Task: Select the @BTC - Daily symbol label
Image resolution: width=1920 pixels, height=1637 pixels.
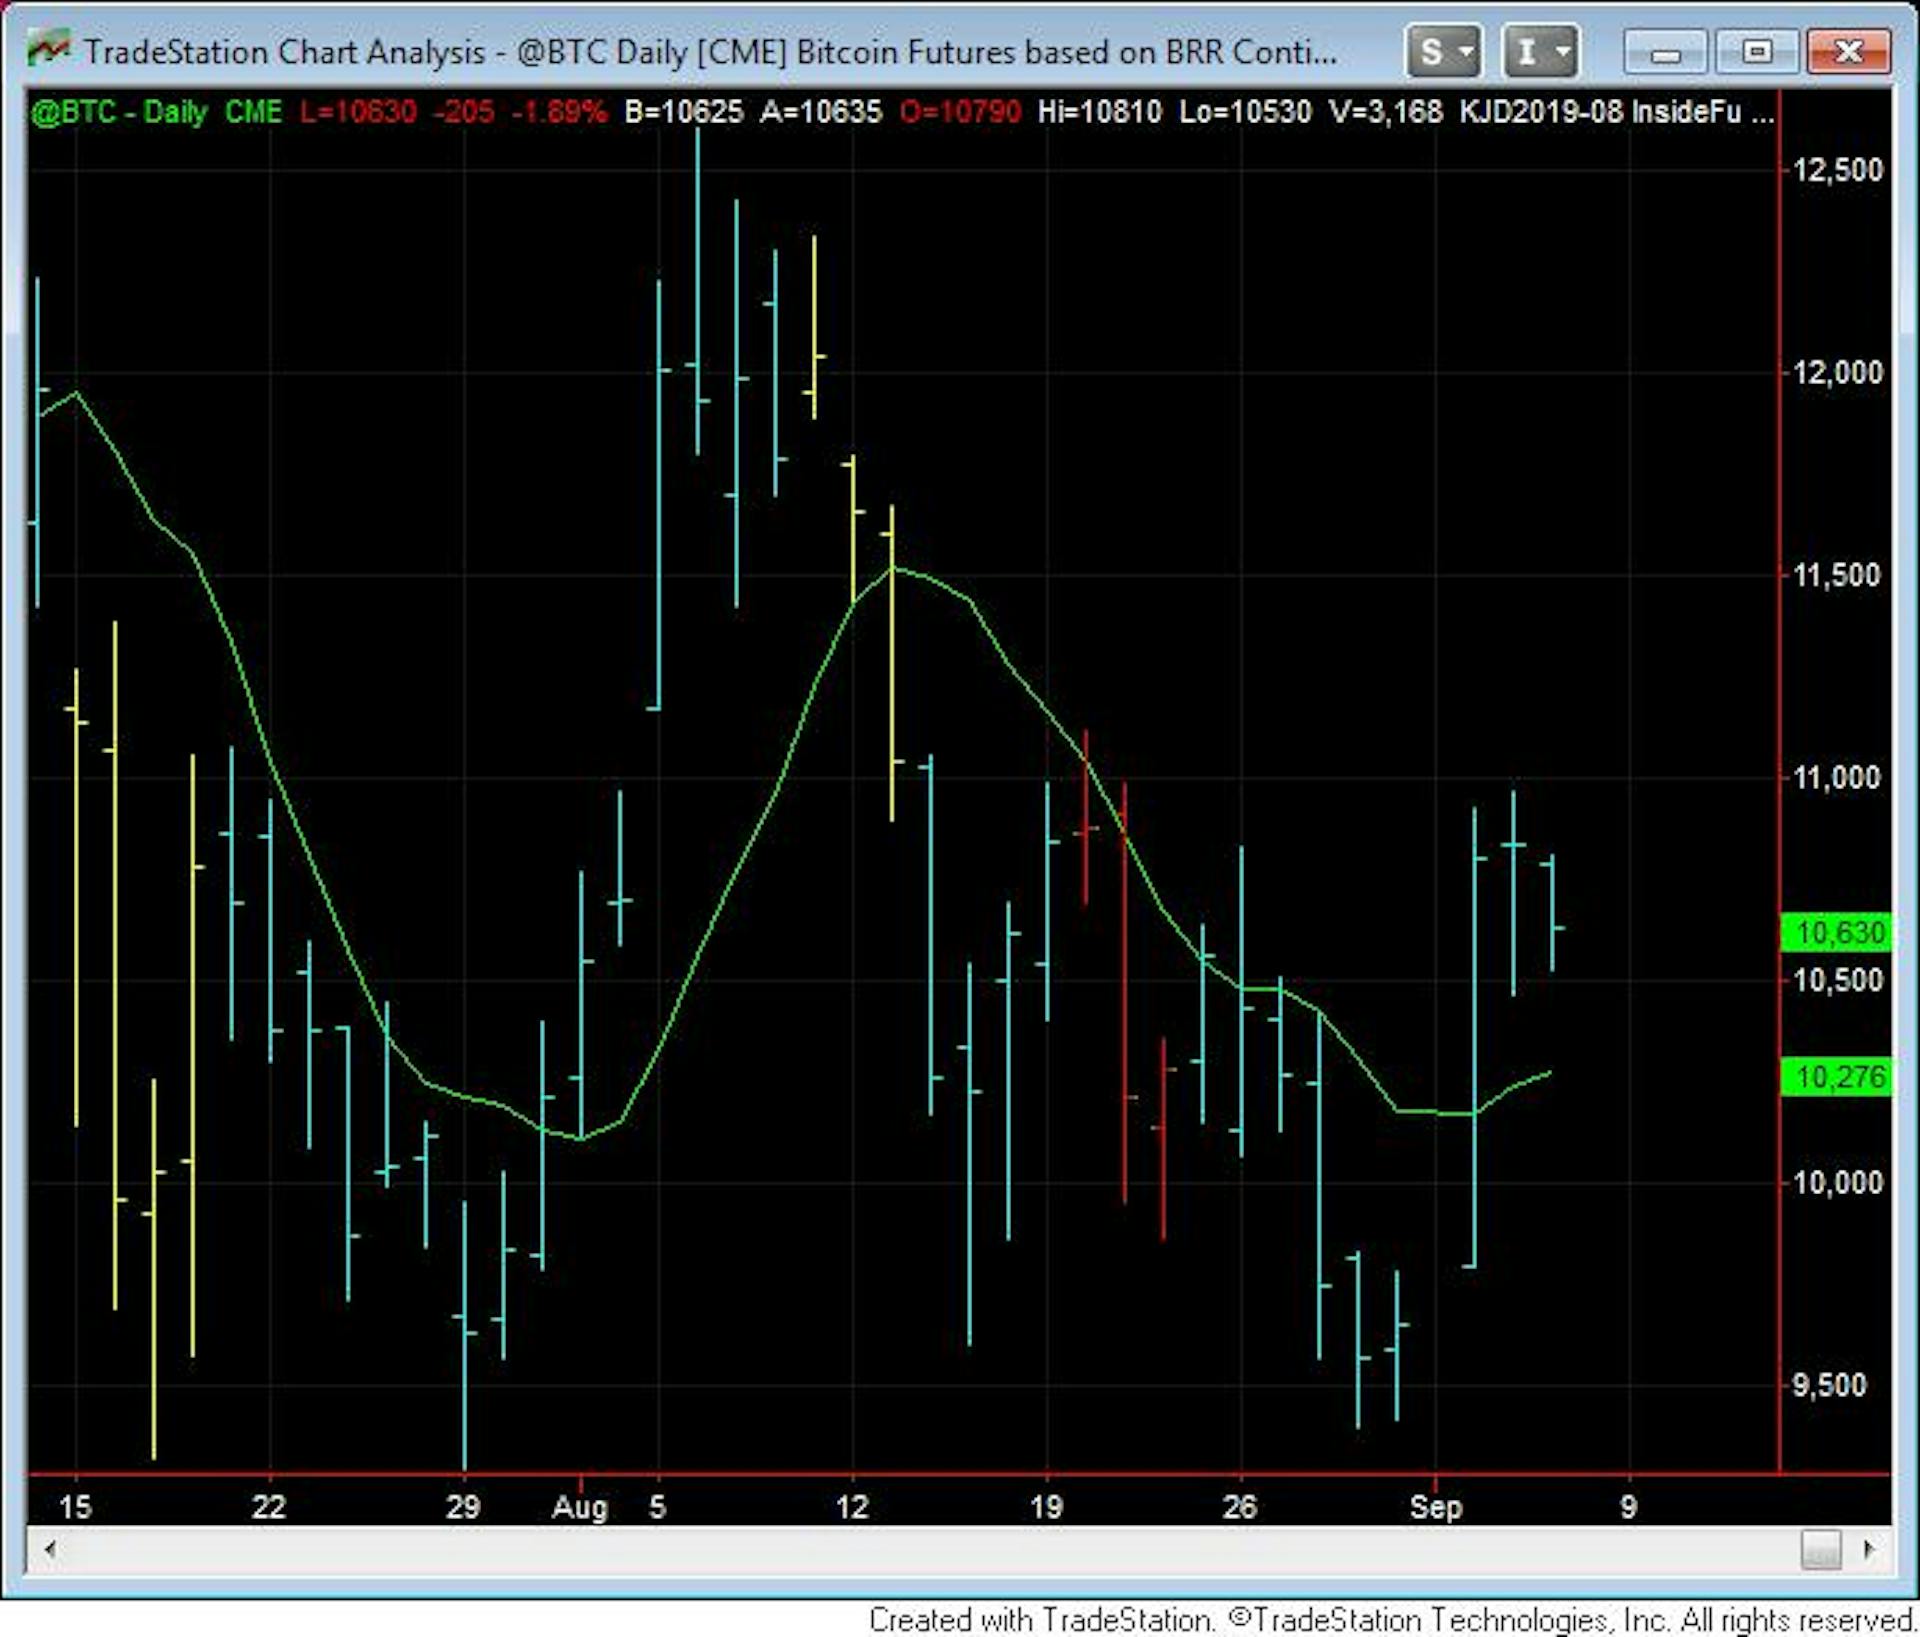Action: click(119, 112)
